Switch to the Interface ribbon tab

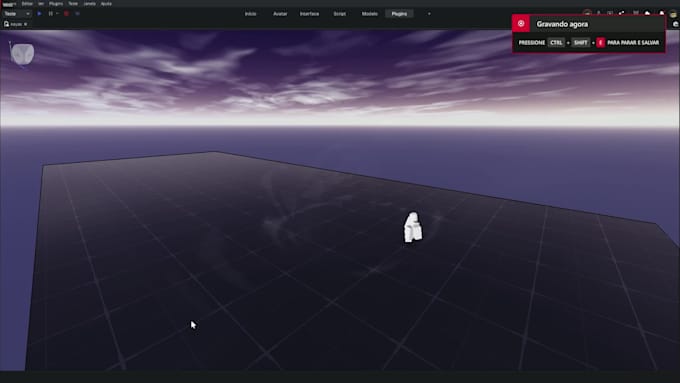(309, 14)
